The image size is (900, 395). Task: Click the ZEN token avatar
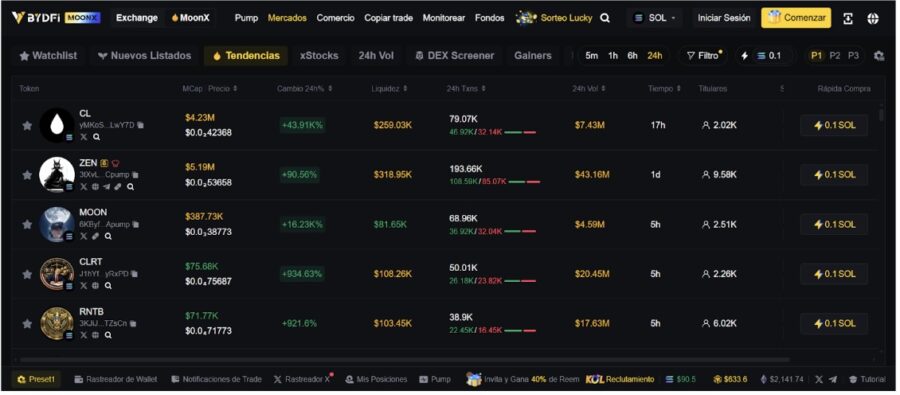click(x=56, y=175)
